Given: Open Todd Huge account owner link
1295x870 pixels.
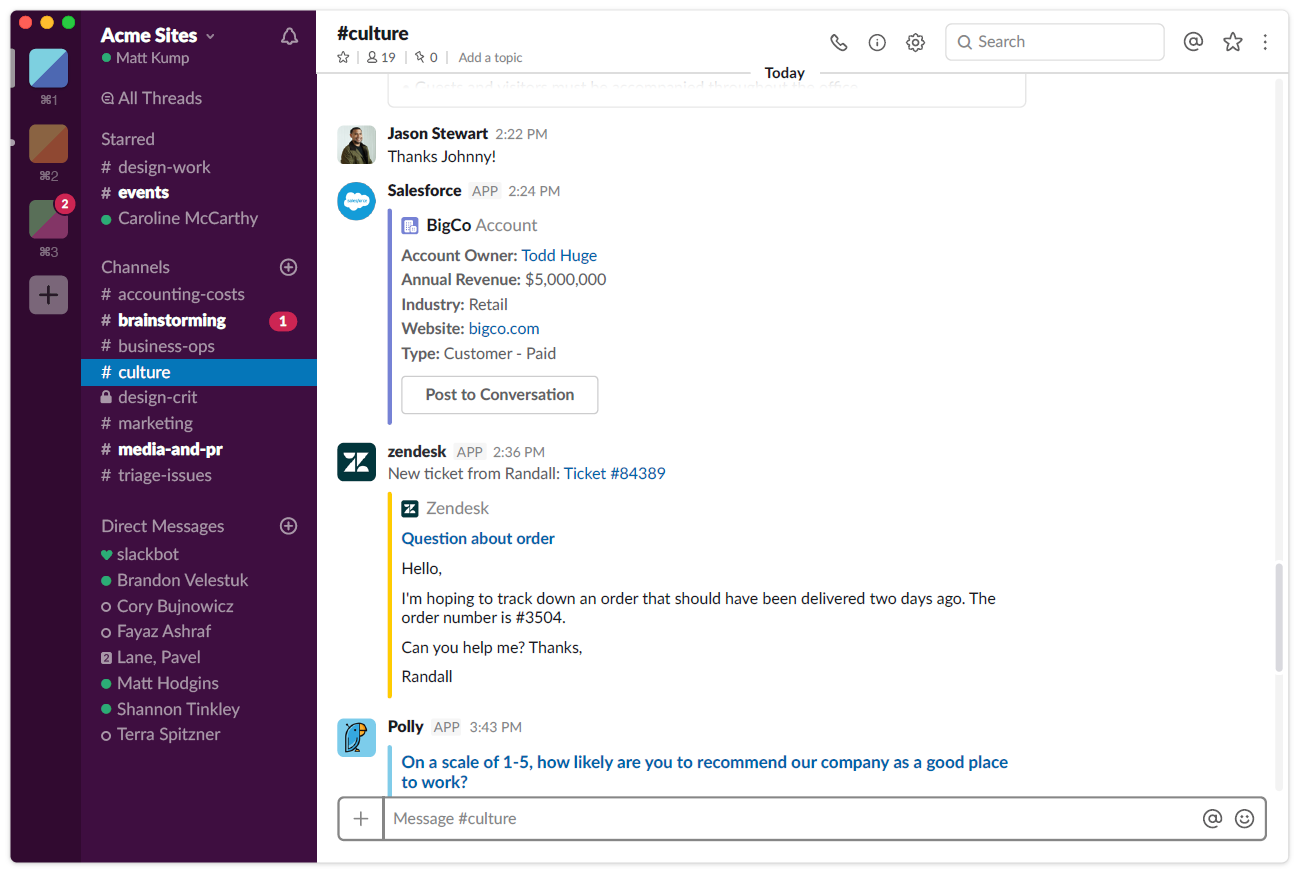Looking at the screenshot, I should coord(559,255).
